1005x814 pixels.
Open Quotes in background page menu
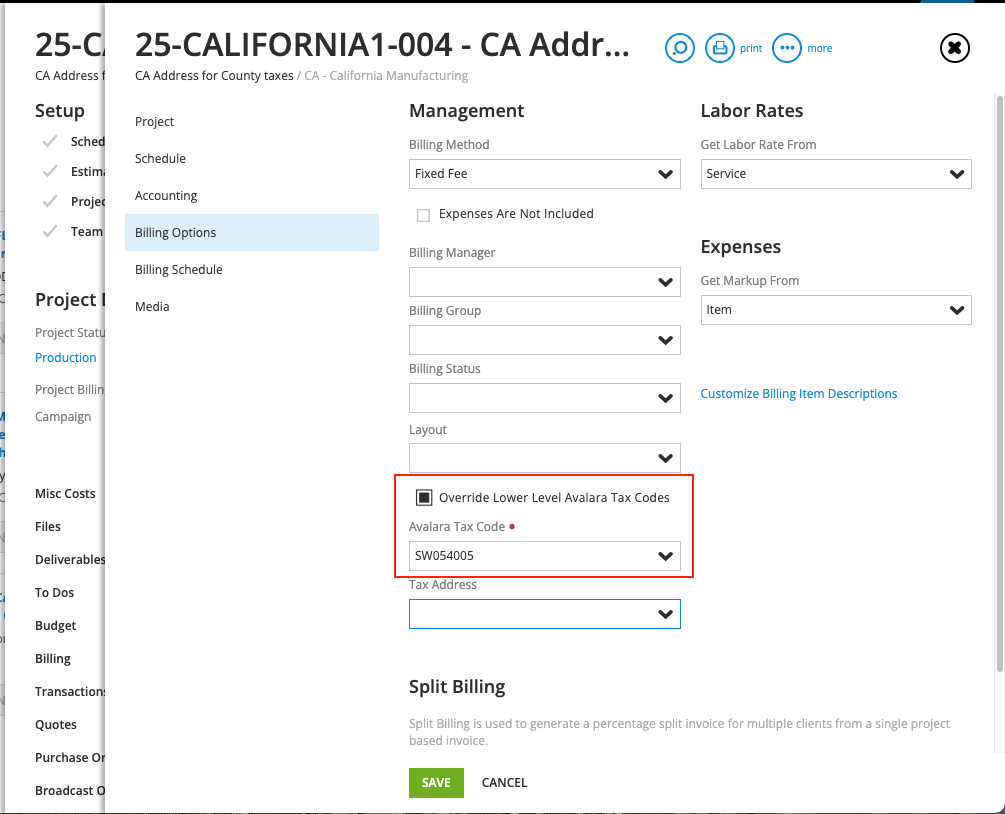pos(56,725)
